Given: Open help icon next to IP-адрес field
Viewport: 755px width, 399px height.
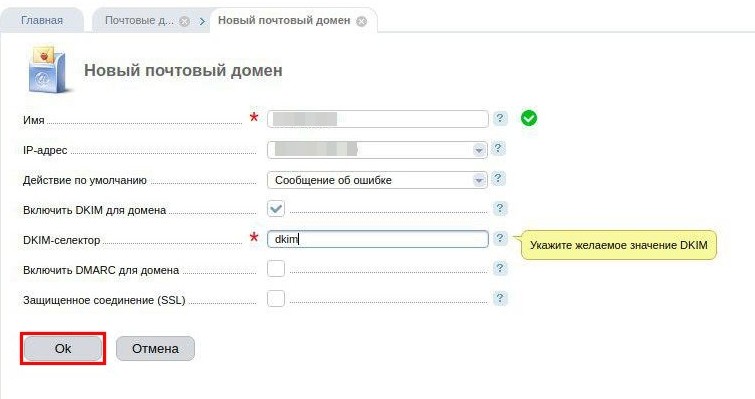Looking at the screenshot, I should (498, 148).
